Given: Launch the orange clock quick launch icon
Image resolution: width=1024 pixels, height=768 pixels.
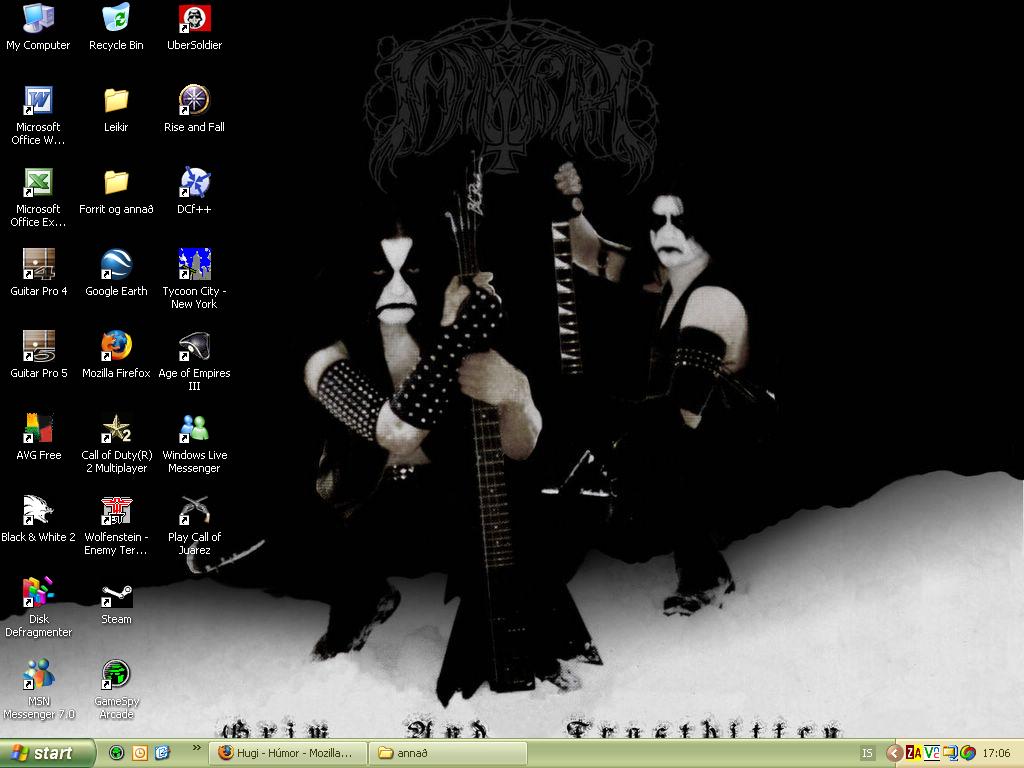Looking at the screenshot, I should tap(140, 753).
